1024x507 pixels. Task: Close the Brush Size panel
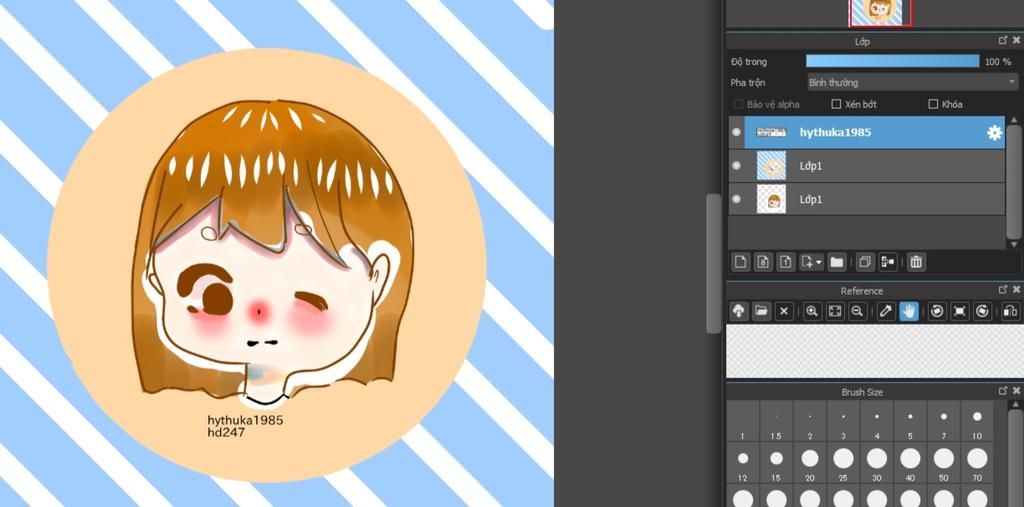click(1016, 391)
